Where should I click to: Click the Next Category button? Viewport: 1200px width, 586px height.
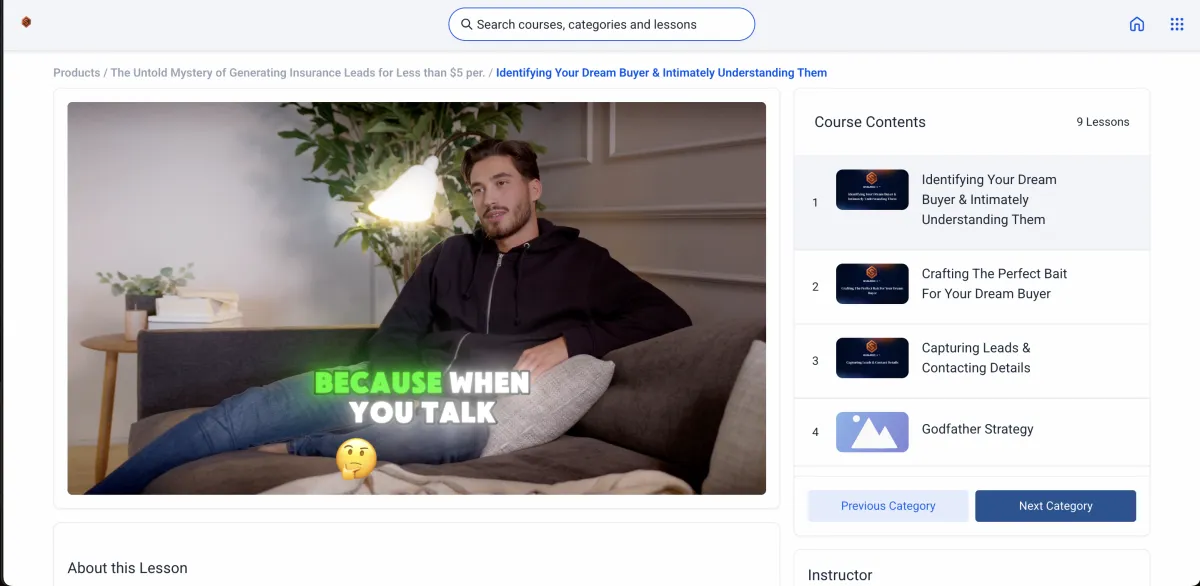[1055, 506]
